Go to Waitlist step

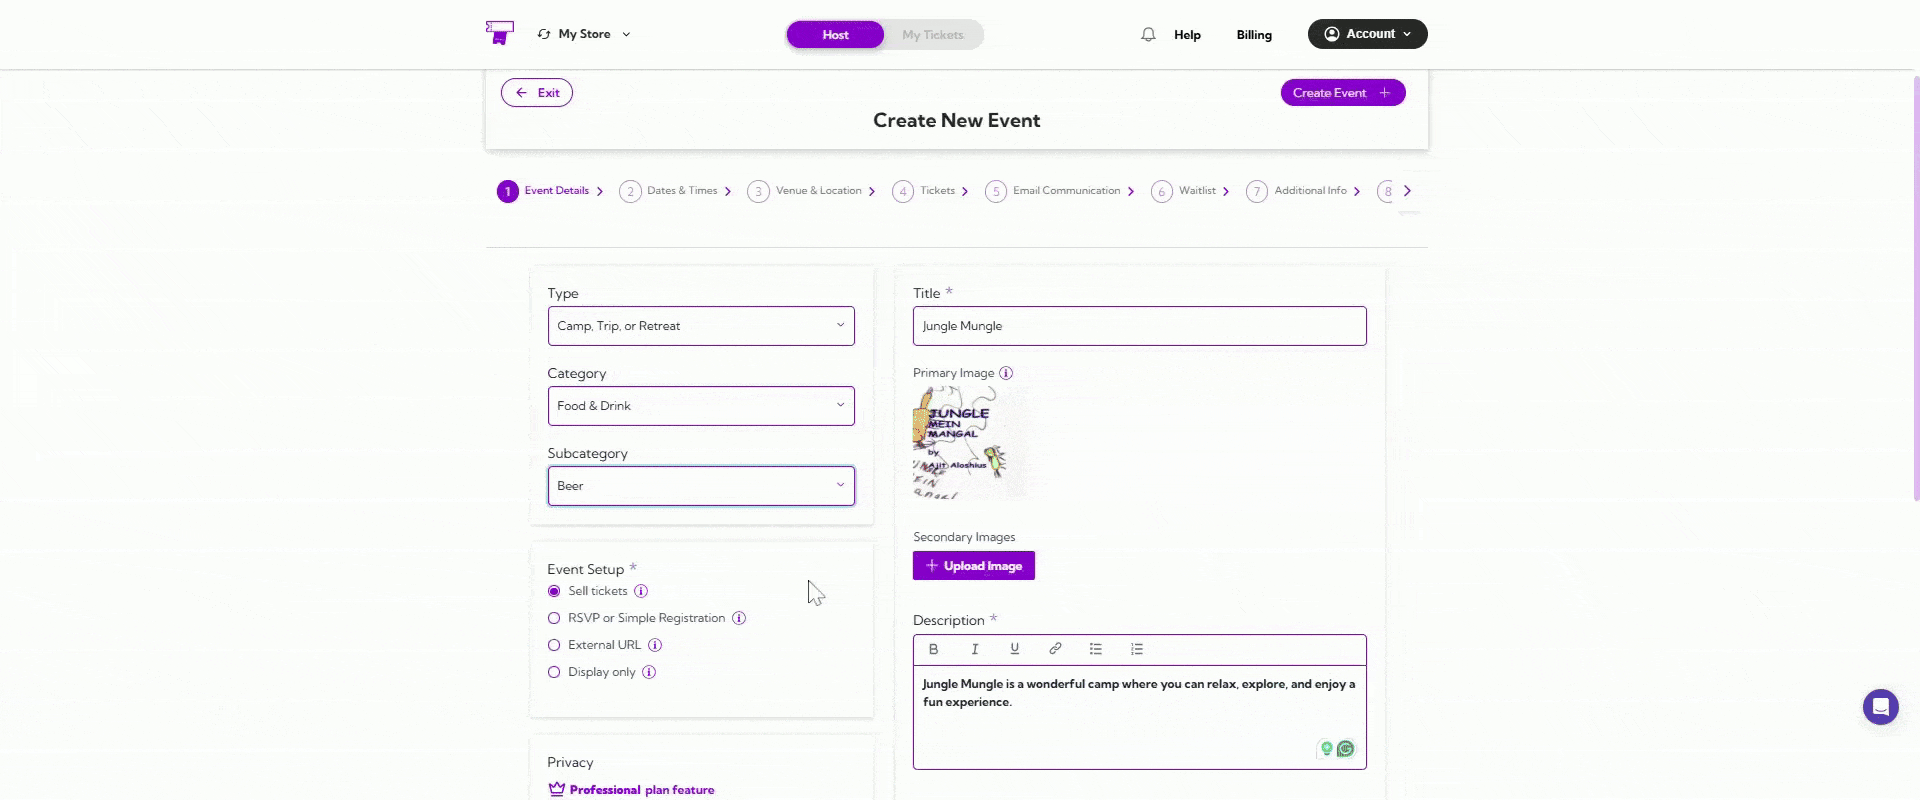[x=1190, y=191]
